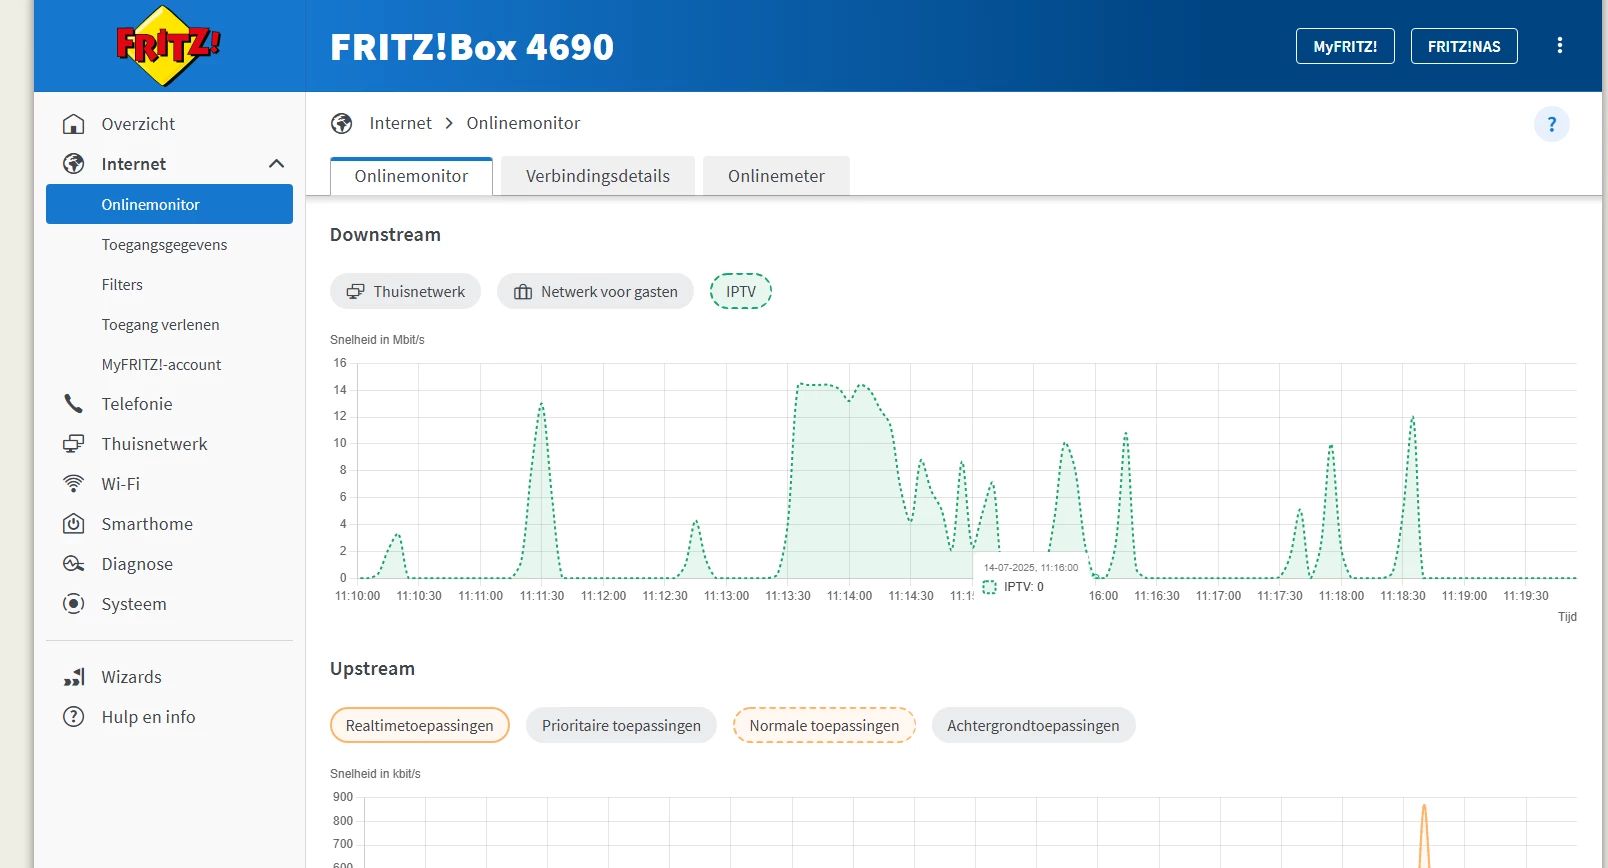Image resolution: width=1608 pixels, height=868 pixels.
Task: Toggle Normale toepassingen upstream series
Action: [824, 725]
